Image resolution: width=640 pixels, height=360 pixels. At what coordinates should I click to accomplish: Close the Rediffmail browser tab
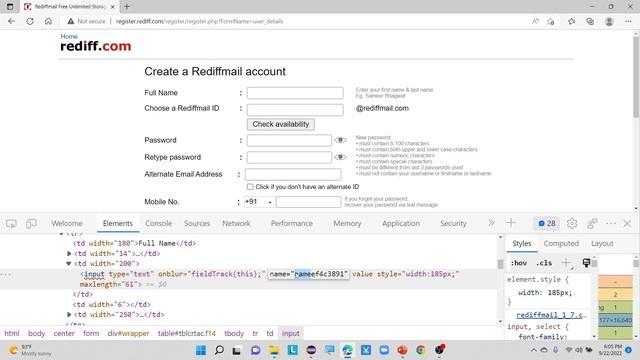pyautogui.click(x=113, y=7)
